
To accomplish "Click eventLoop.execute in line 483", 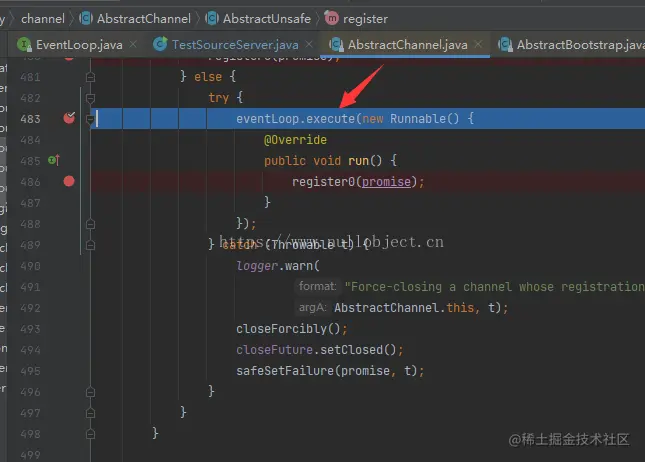I will (295, 119).
